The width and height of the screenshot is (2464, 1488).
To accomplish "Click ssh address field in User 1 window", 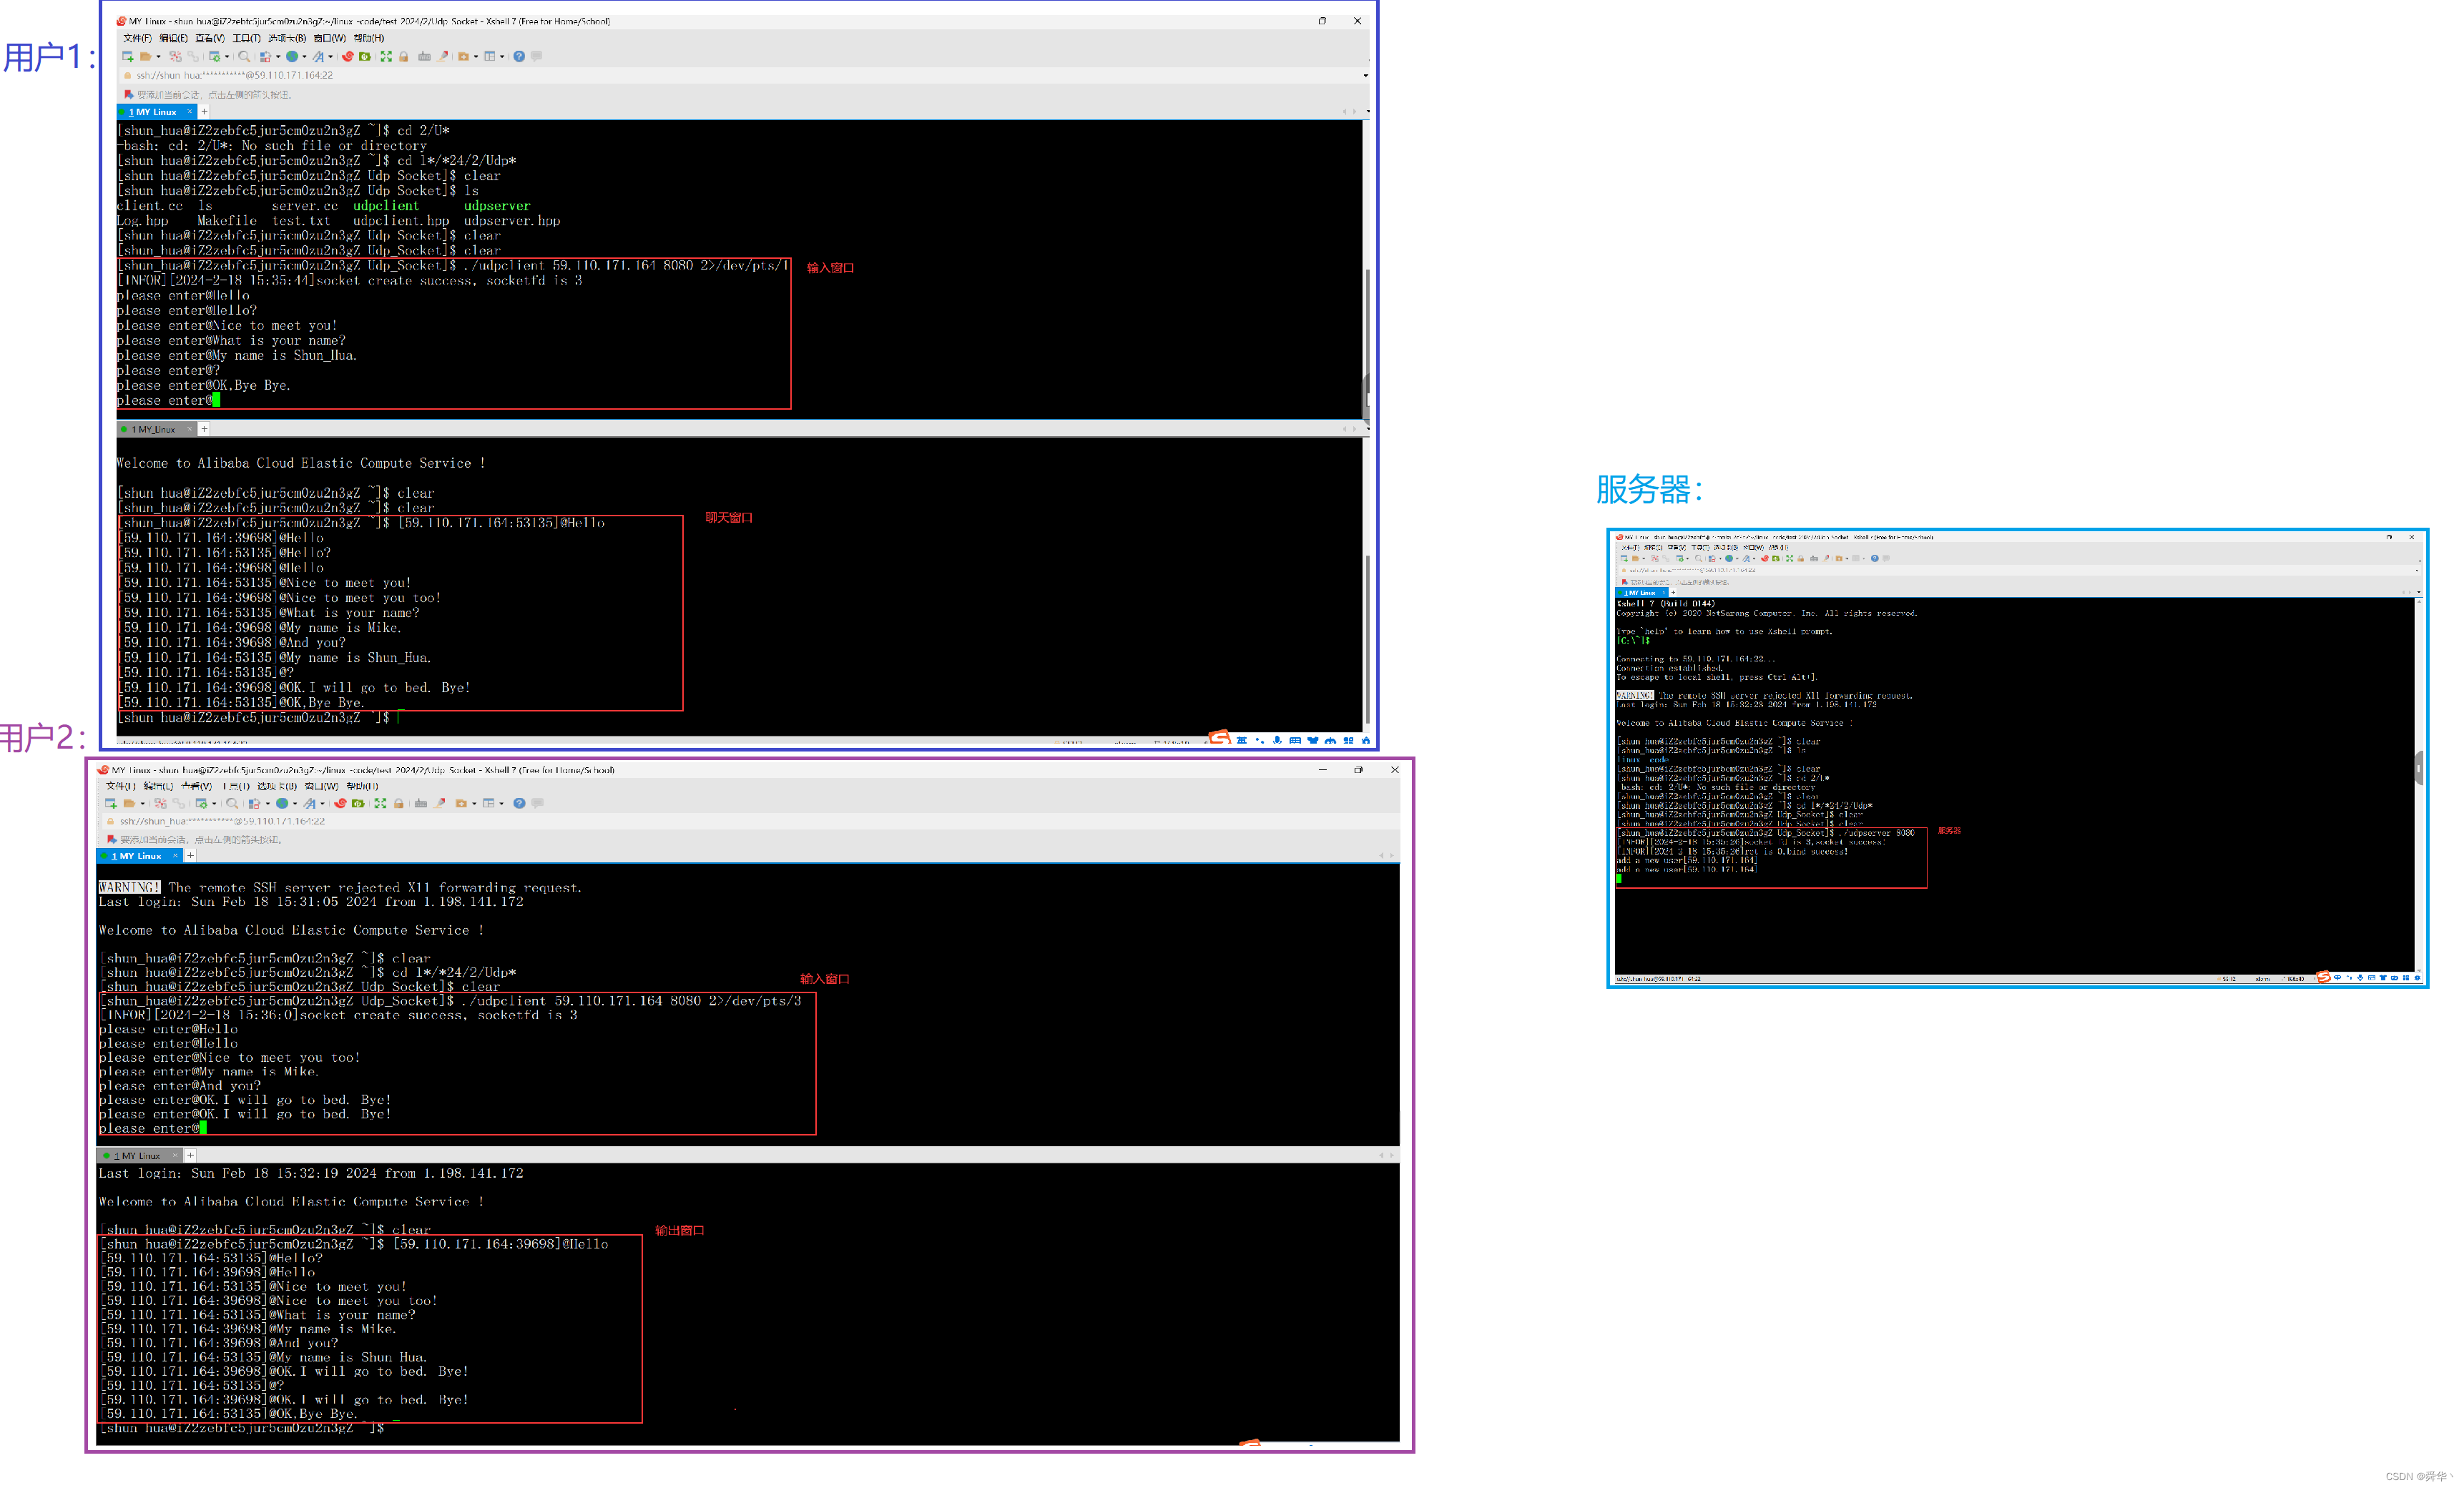I will click(x=740, y=76).
